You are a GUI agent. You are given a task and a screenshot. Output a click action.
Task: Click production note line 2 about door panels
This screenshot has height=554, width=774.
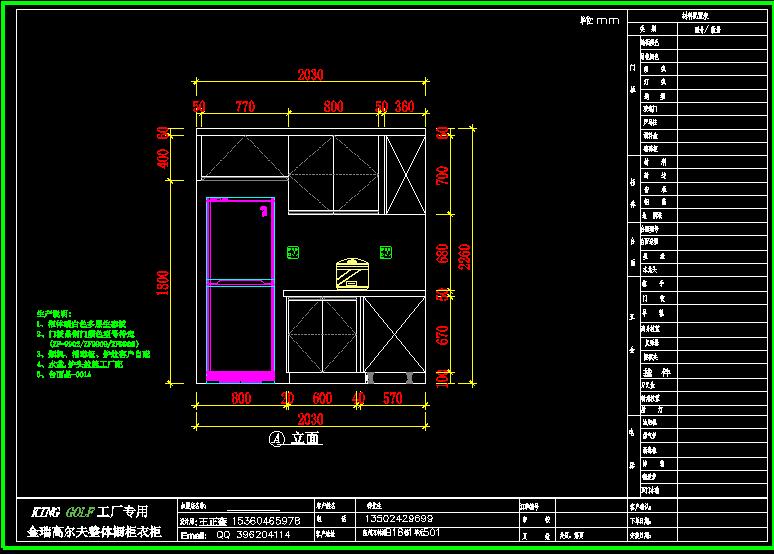[85, 334]
